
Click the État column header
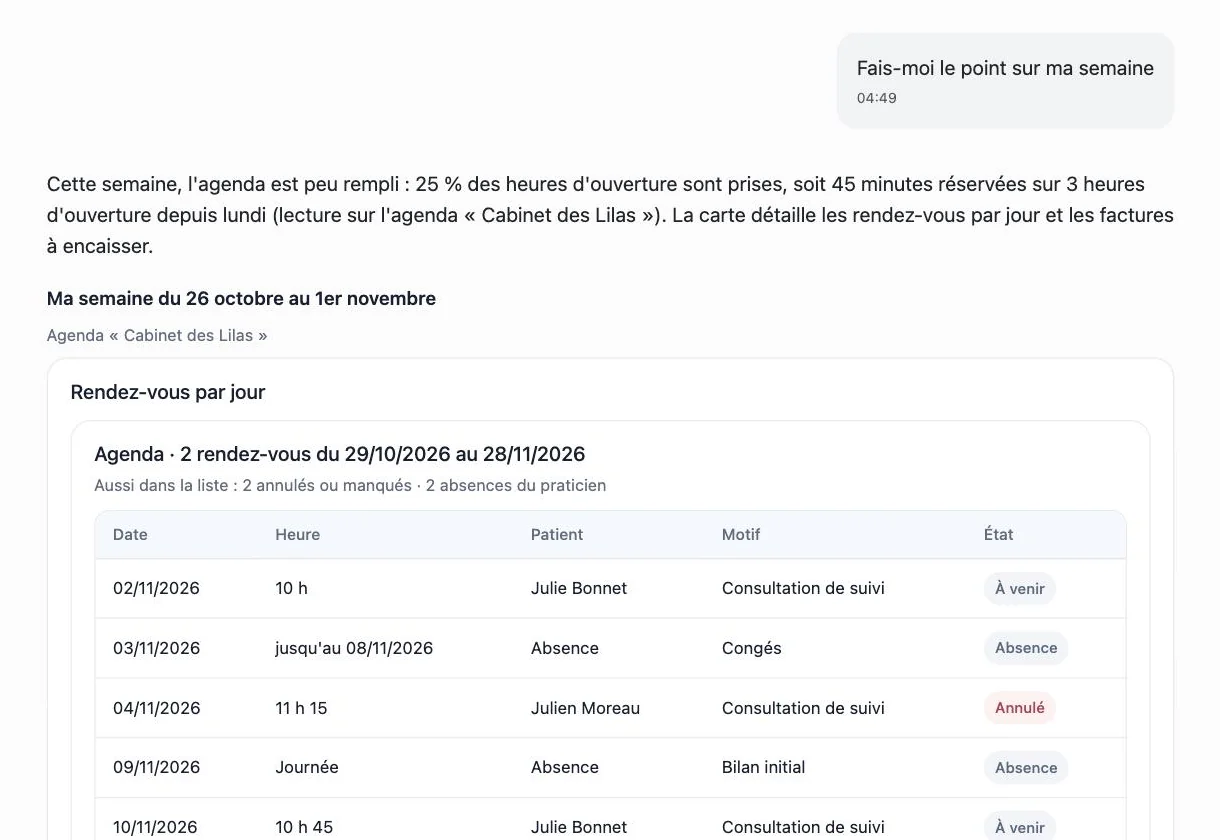[999, 534]
